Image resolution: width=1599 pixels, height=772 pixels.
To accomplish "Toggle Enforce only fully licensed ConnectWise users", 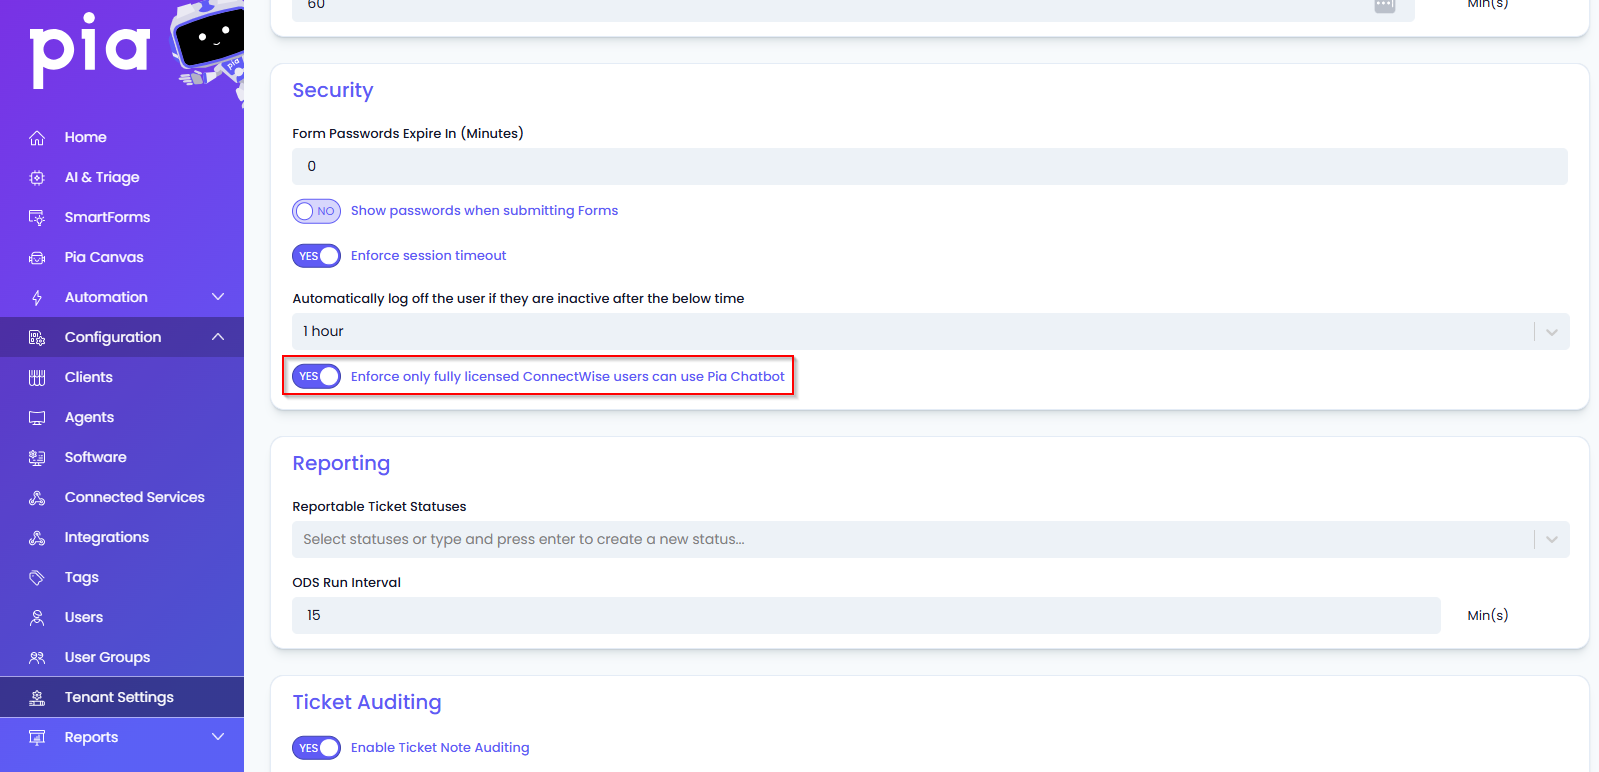I will coord(316,376).
